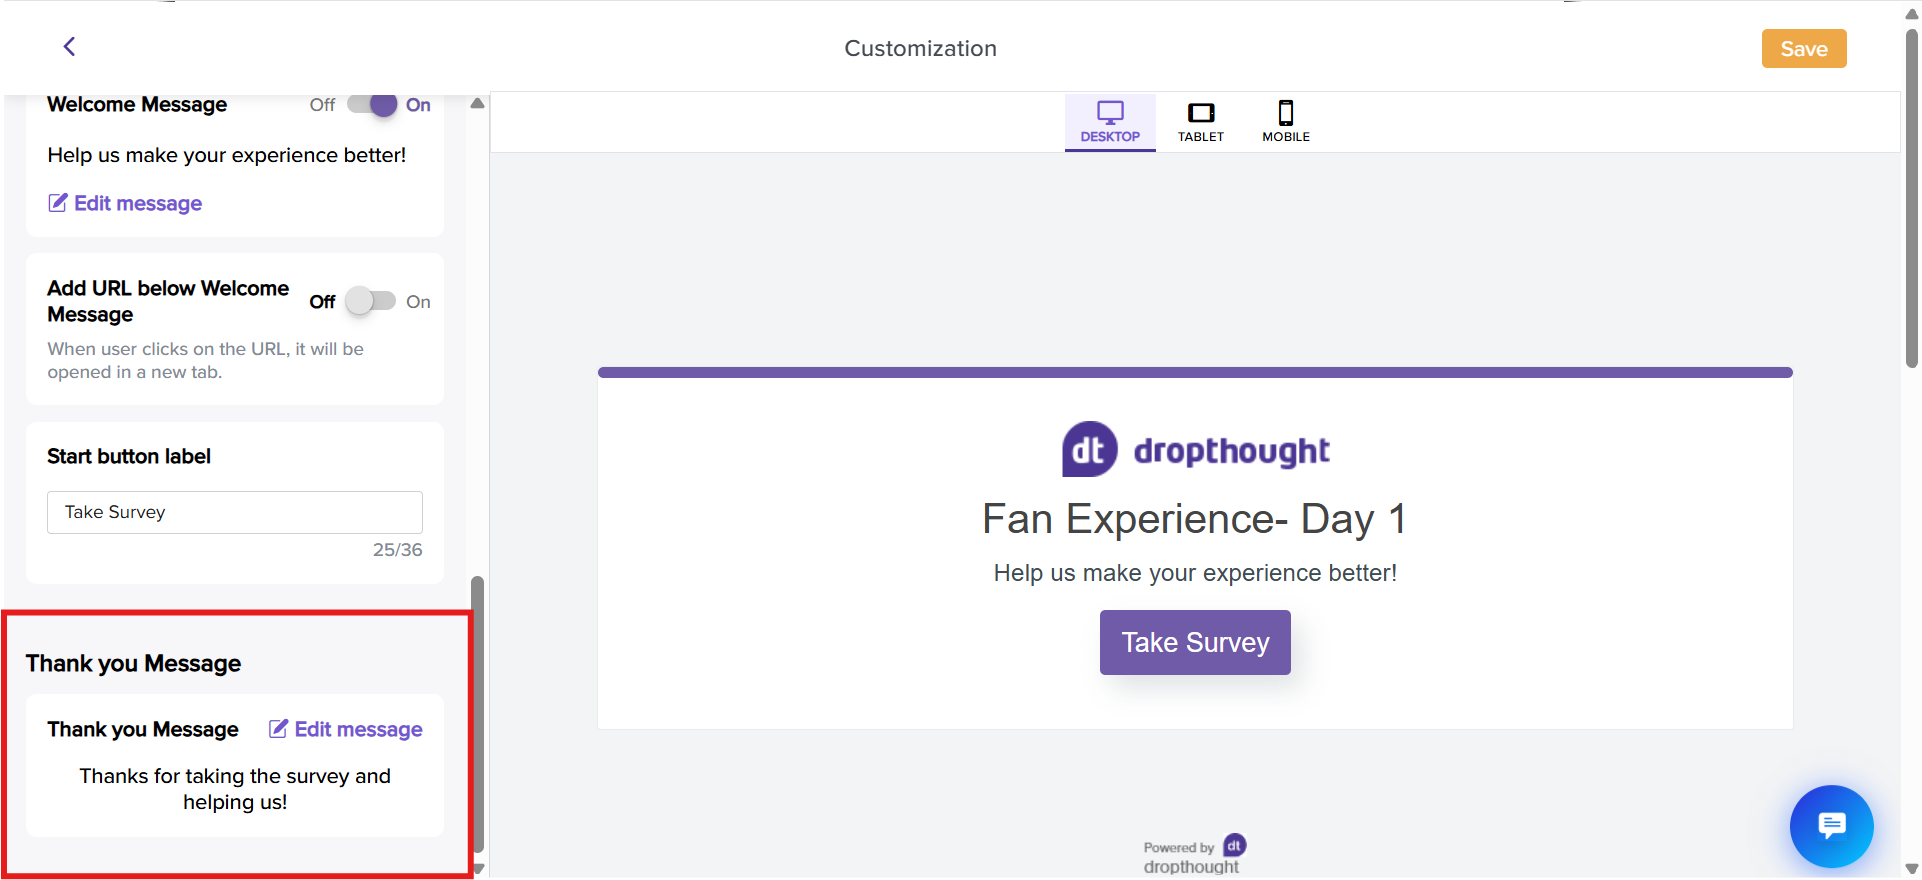This screenshot has height=880, width=1922.
Task: Click the Take Survey preview button
Action: [1195, 642]
